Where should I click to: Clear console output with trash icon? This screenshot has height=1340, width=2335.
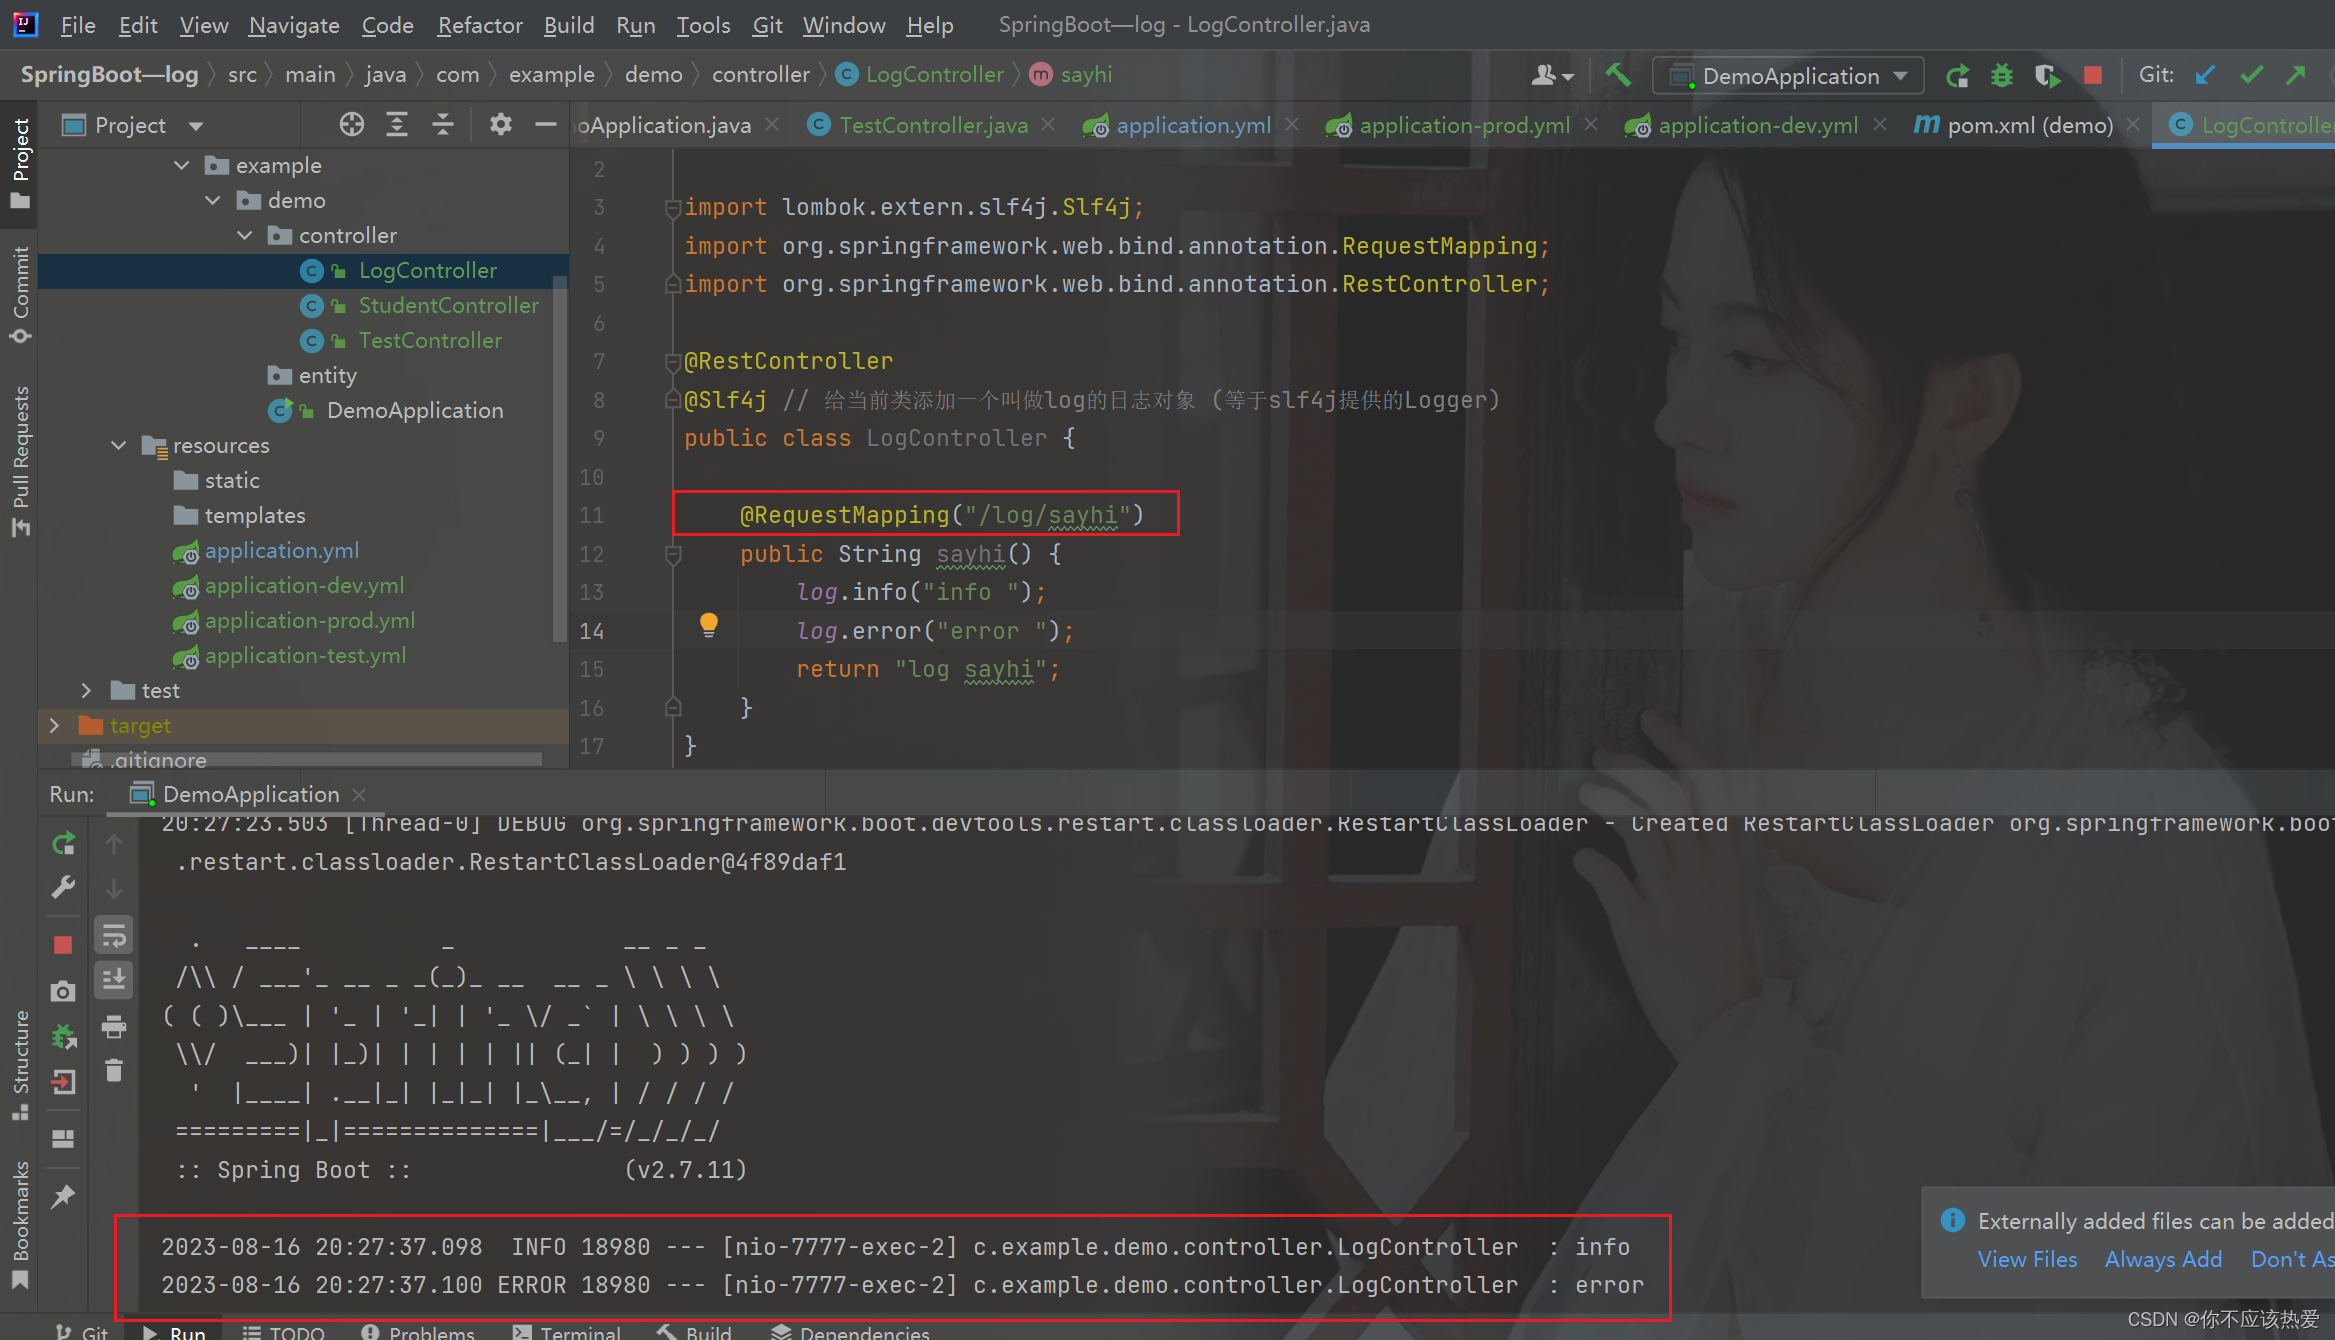114,1070
